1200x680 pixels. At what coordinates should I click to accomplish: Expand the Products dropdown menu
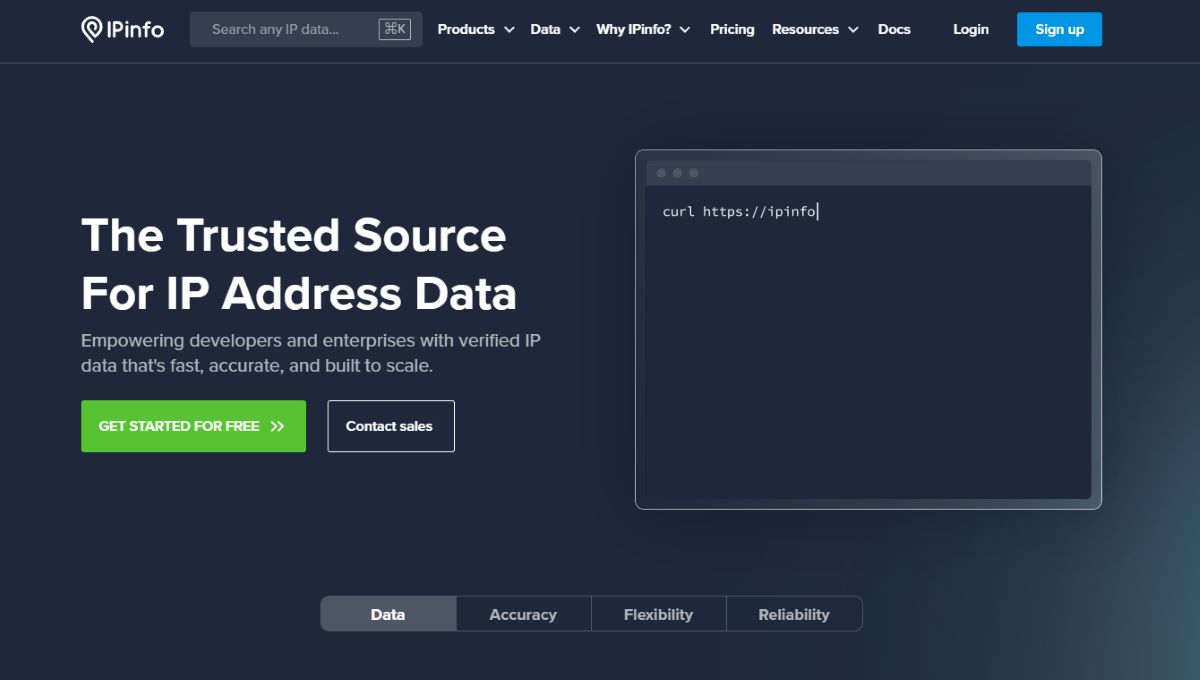(475, 29)
